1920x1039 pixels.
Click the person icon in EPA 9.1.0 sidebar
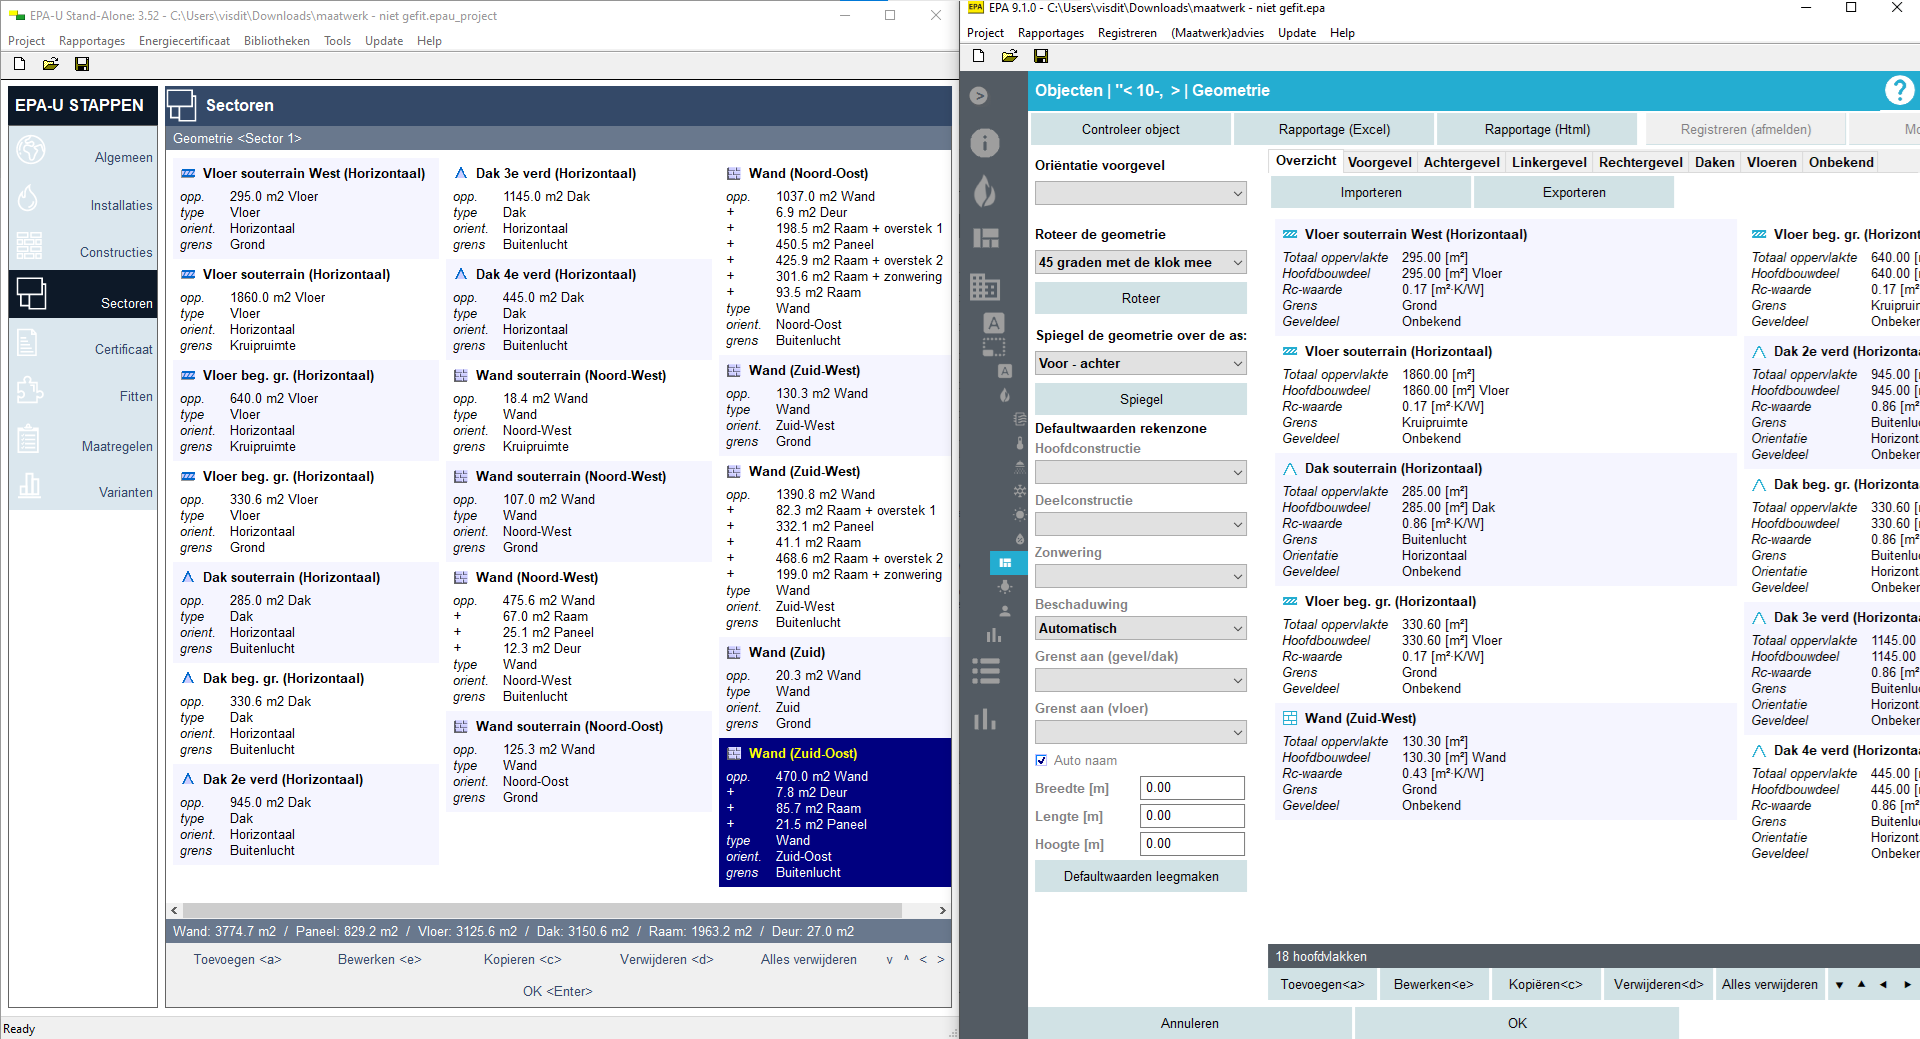tap(1005, 611)
